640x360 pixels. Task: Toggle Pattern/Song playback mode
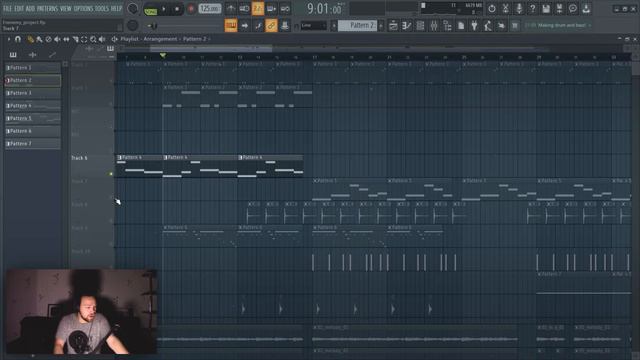151,10
